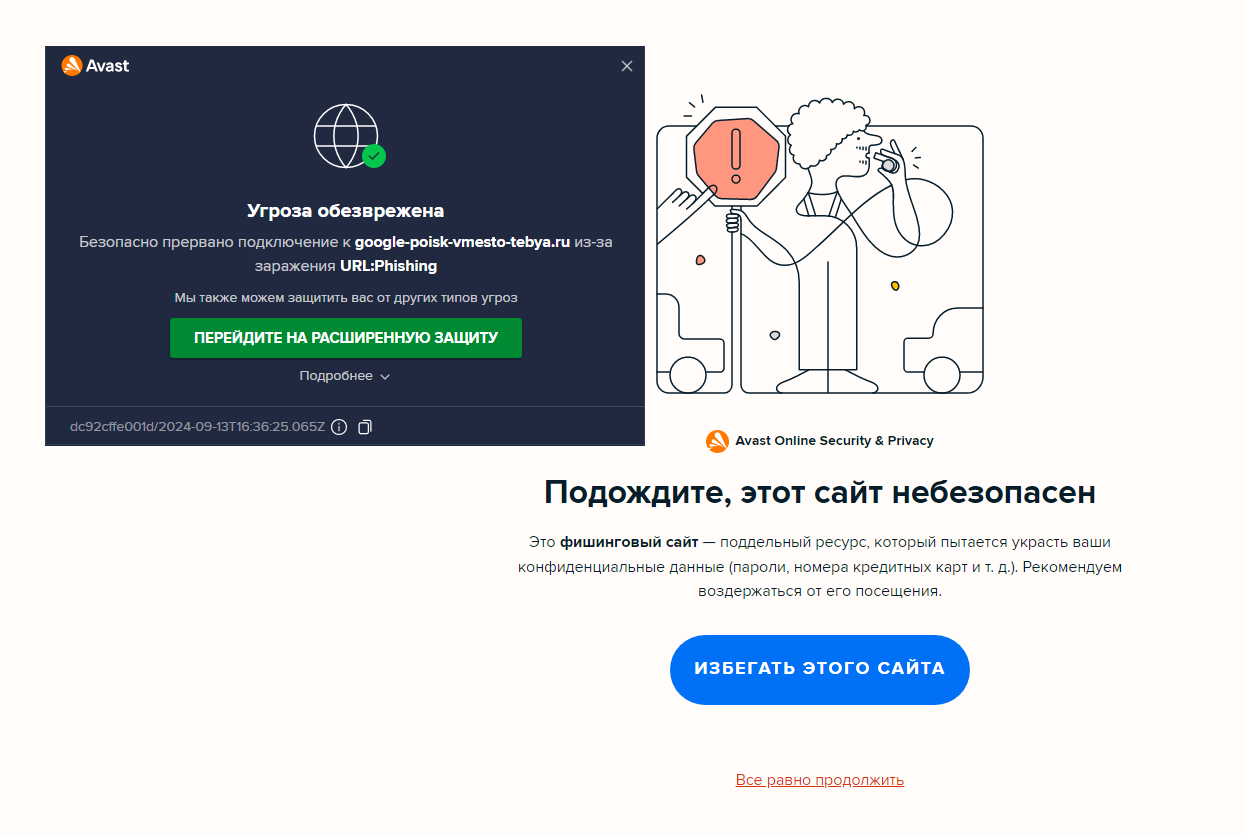Click the green checkmark badge on the globe
1243x835 pixels.
374,156
